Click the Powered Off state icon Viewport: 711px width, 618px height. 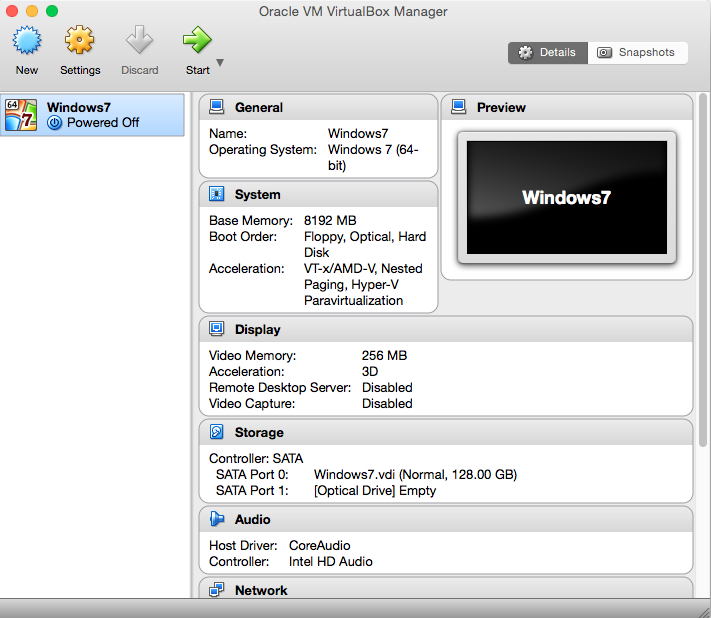pos(54,123)
